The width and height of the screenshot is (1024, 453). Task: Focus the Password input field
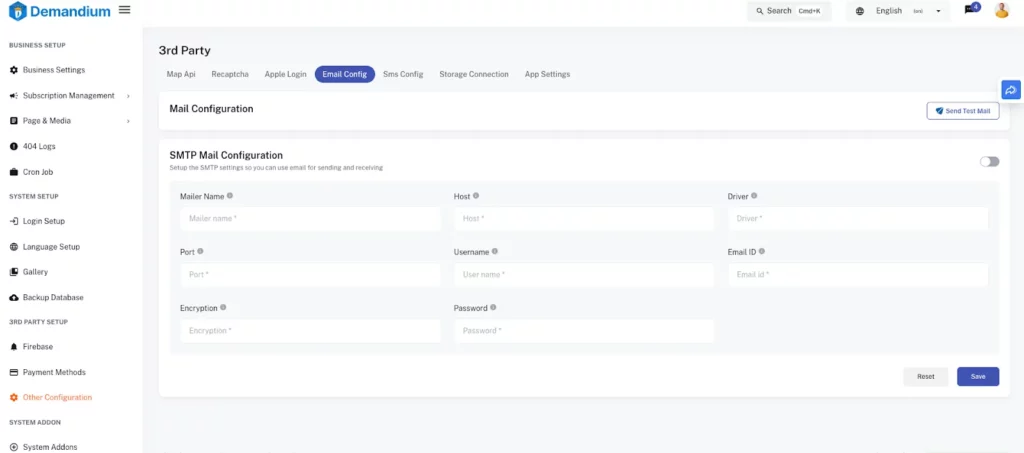click(x=584, y=331)
